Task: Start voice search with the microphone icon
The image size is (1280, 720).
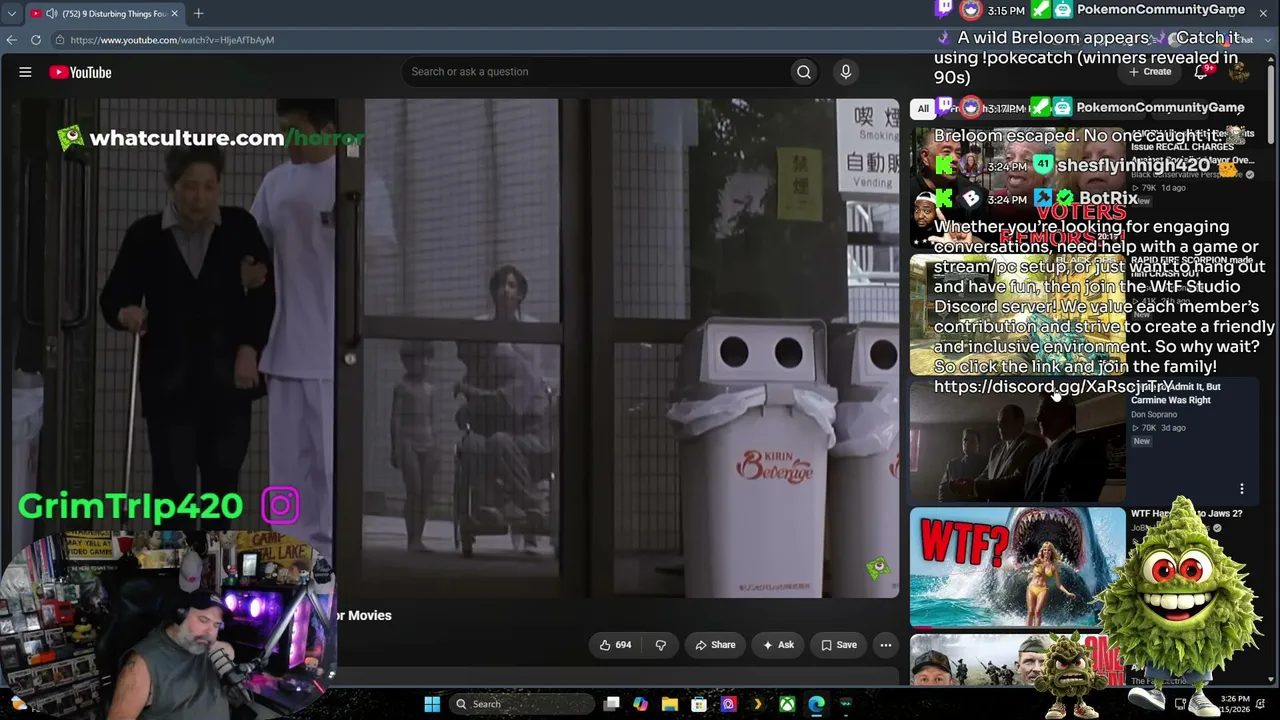Action: tap(846, 72)
